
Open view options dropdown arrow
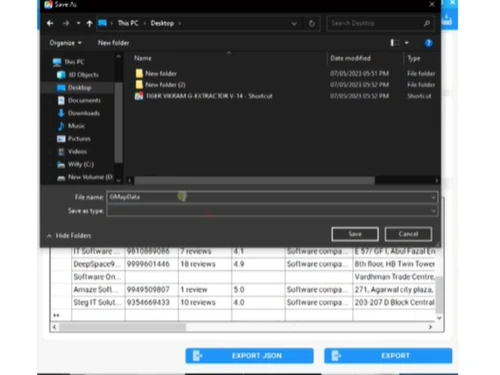[x=407, y=43]
